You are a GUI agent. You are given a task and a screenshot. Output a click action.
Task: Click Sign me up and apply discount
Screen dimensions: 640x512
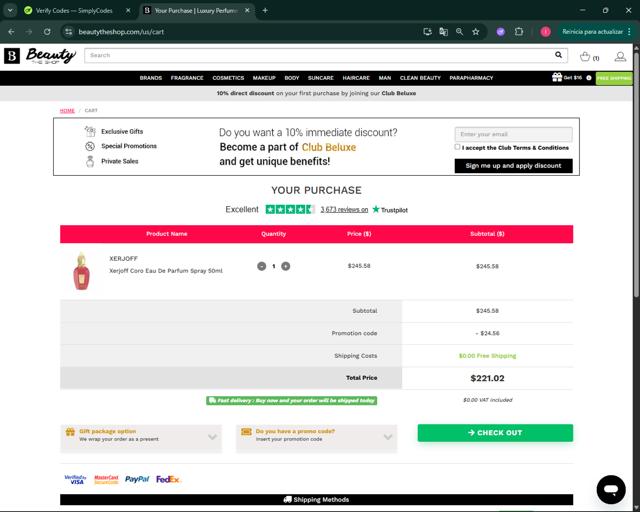[513, 166]
